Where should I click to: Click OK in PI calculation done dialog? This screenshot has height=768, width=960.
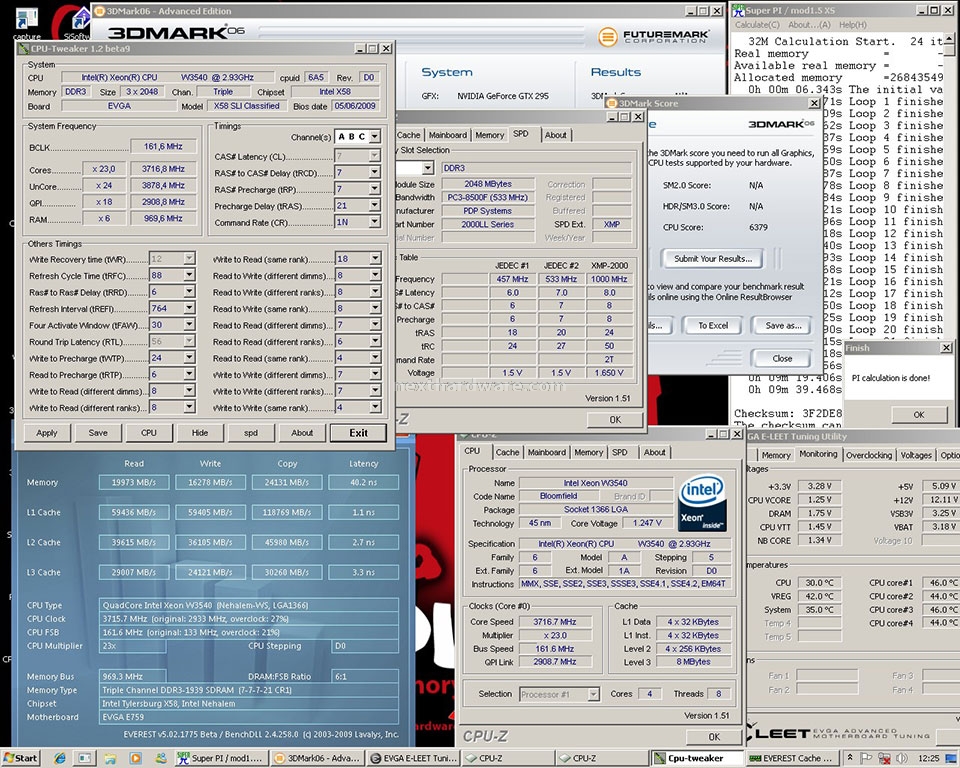coord(918,415)
